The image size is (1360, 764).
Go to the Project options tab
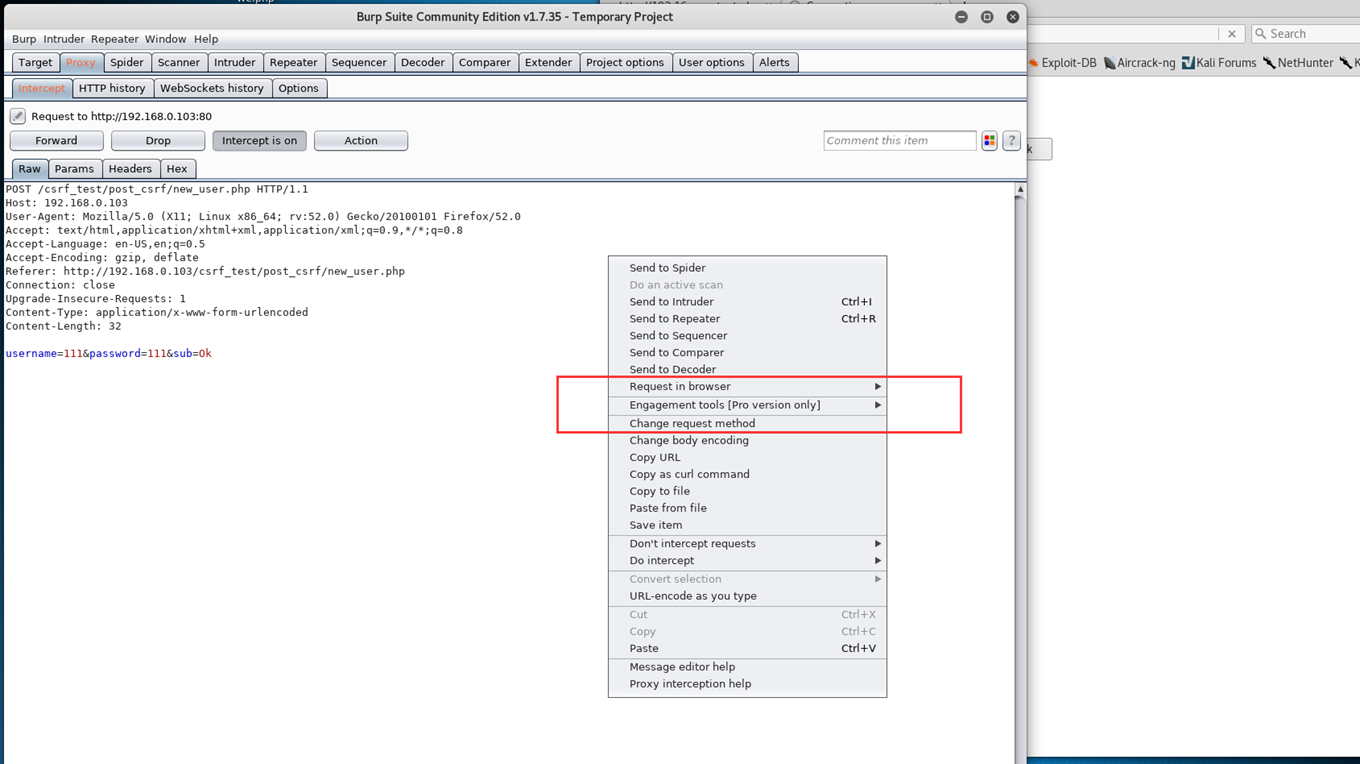coord(625,62)
